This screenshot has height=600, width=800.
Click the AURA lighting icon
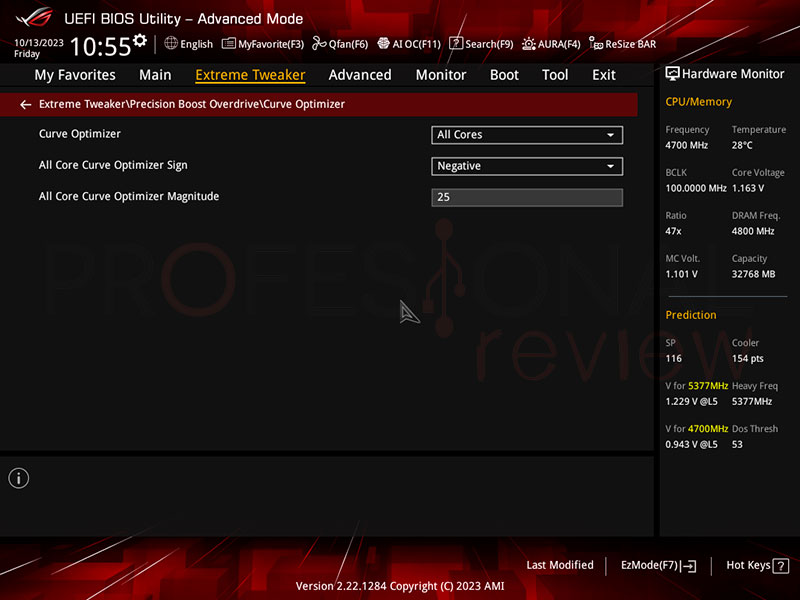[x=529, y=44]
